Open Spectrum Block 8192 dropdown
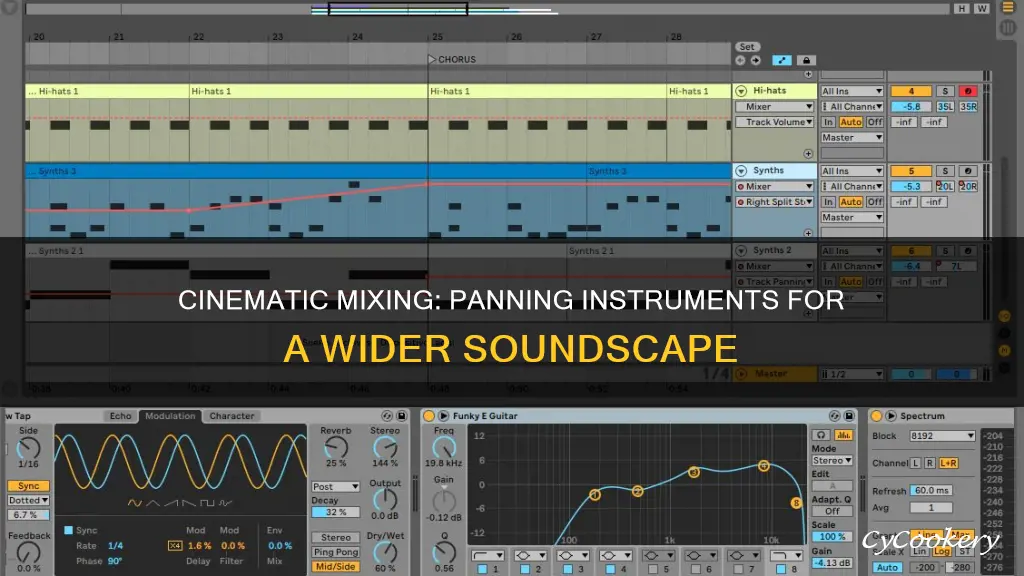This screenshot has height=576, width=1024. coord(942,436)
